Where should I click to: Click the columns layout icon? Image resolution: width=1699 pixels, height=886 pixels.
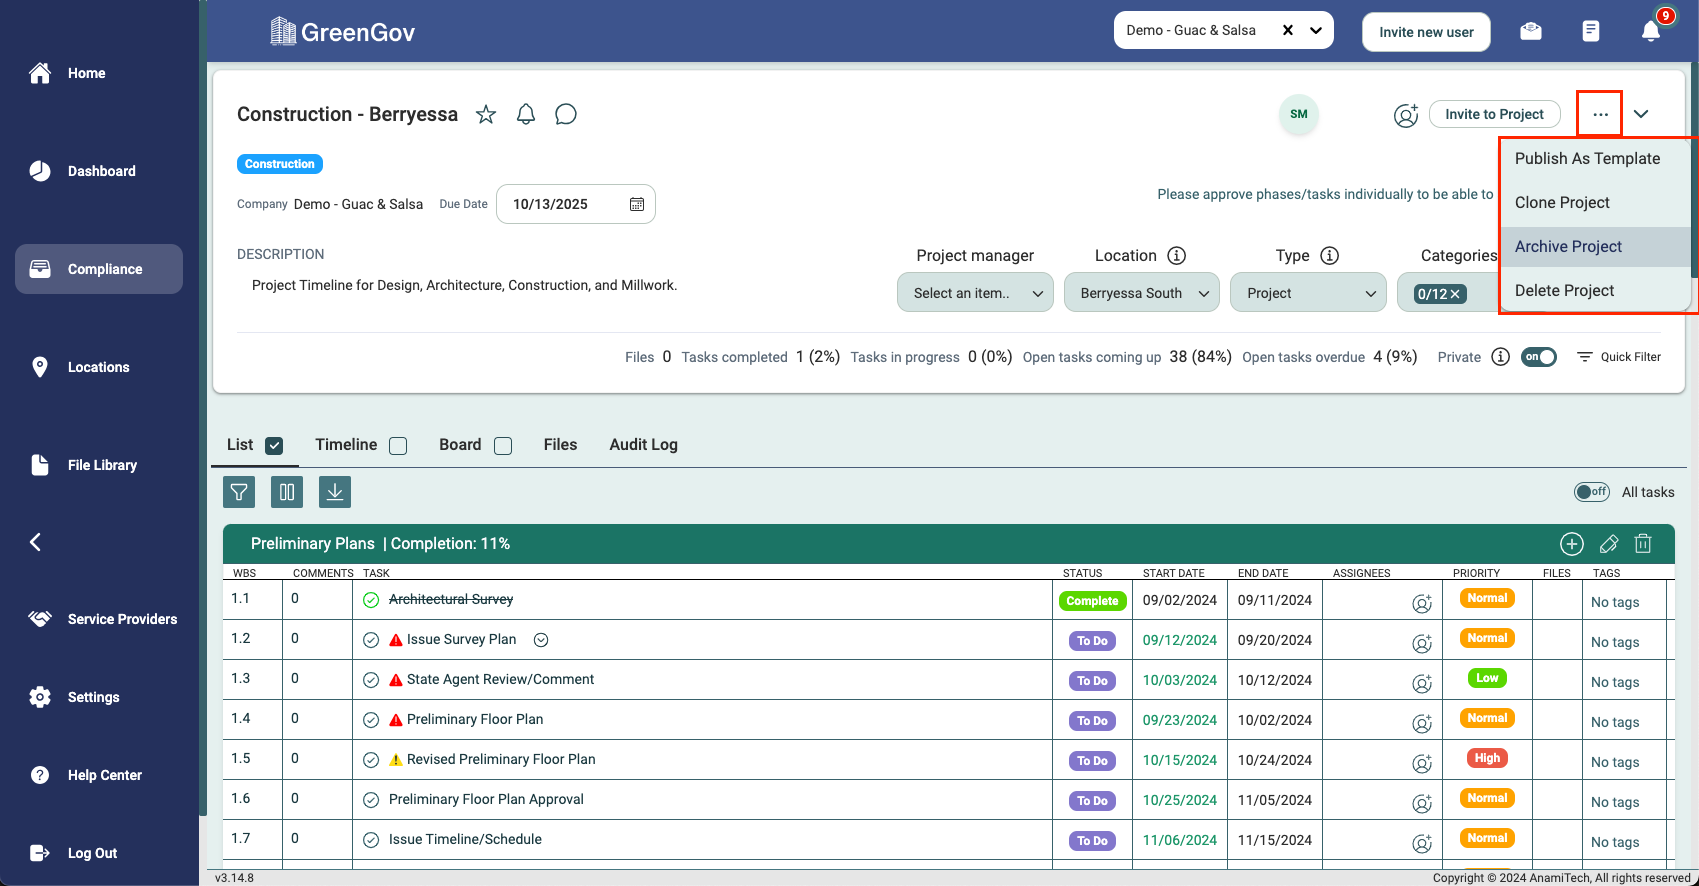click(x=287, y=492)
